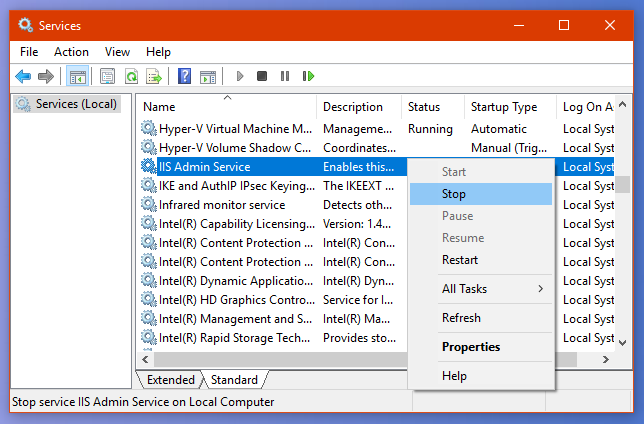Open the View menu

(x=117, y=52)
